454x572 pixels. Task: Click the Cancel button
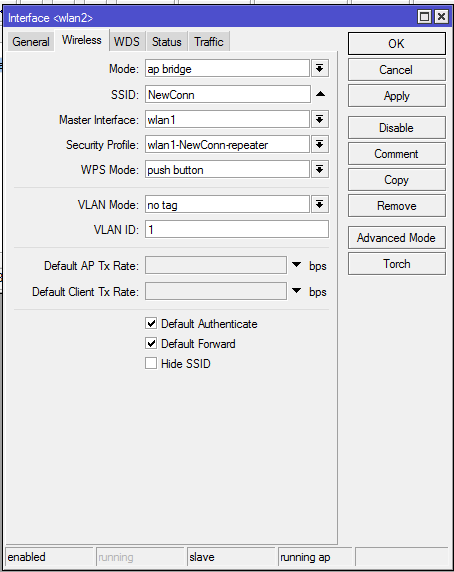click(396, 70)
